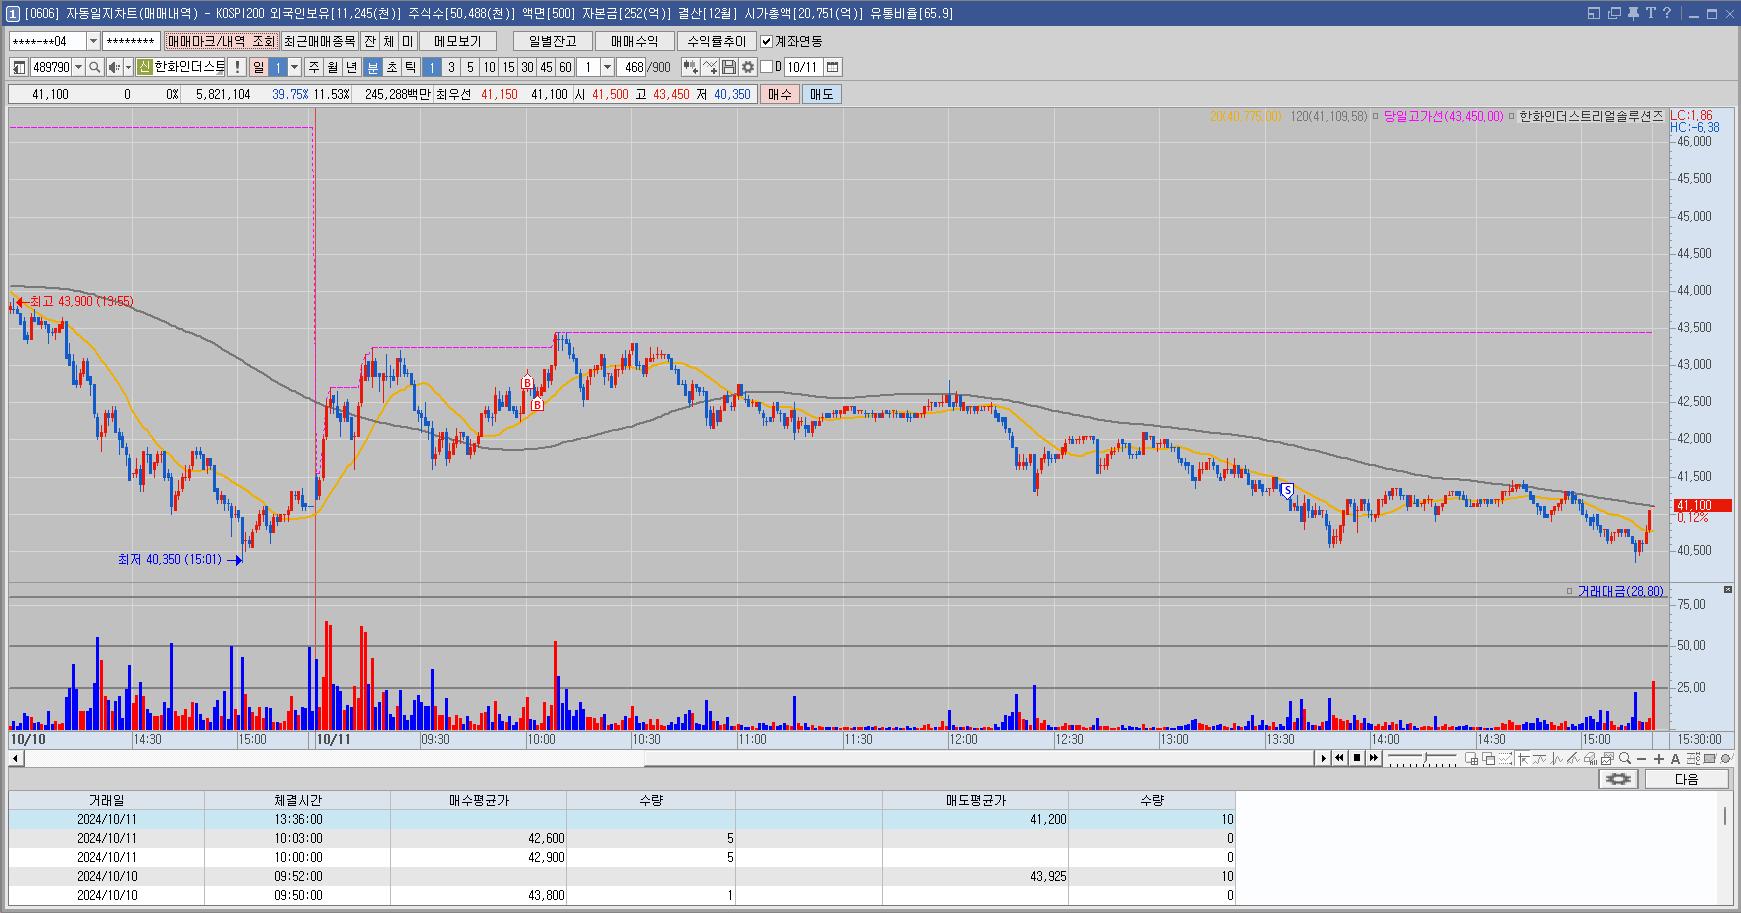Image resolution: width=1741 pixels, height=913 pixels.
Task: Click the magnifier zoom icon under chart
Action: (1625, 758)
